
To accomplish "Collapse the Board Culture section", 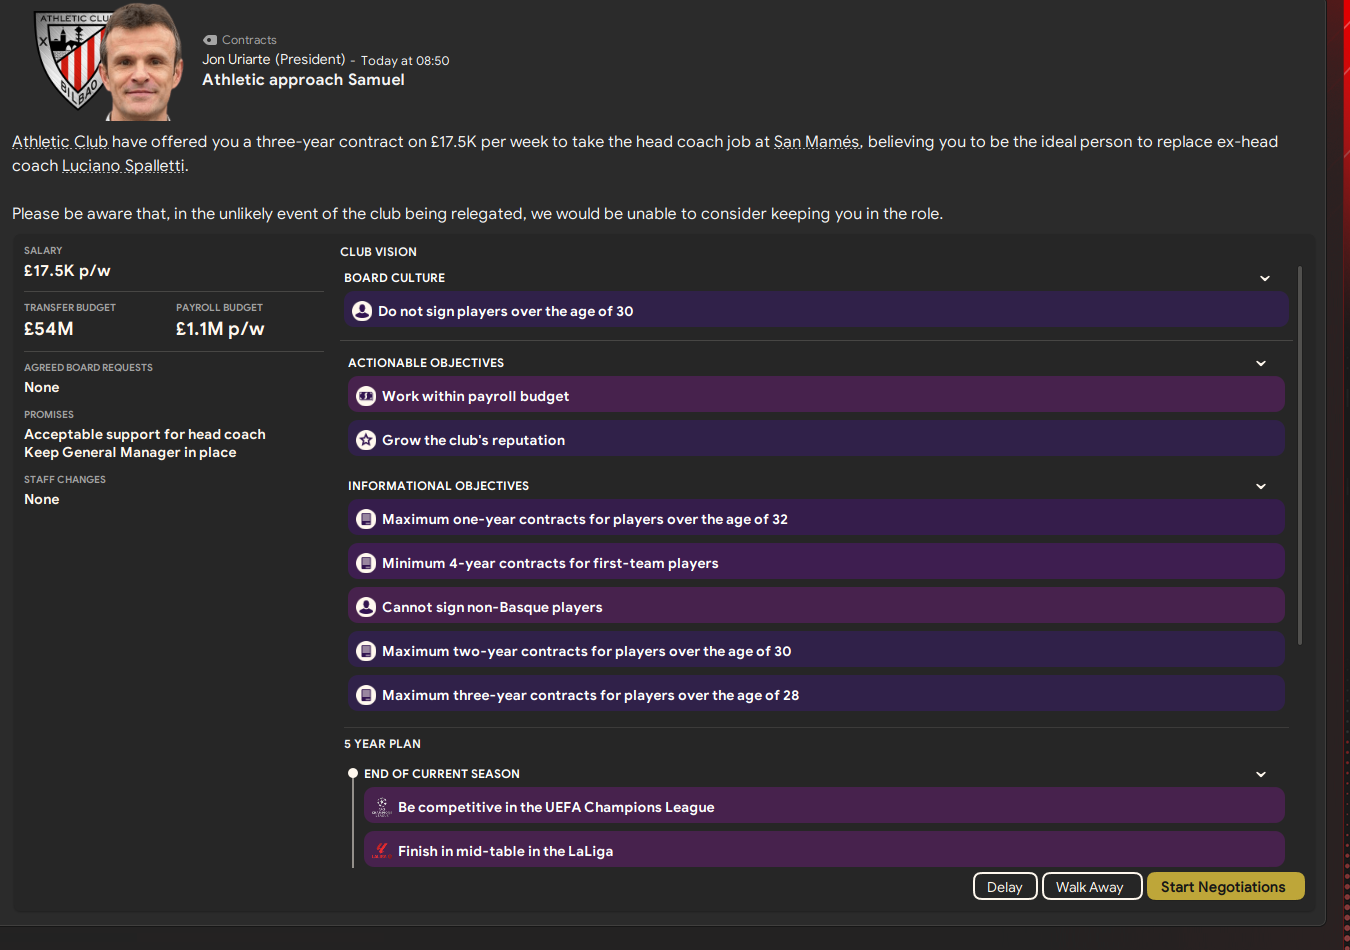I will coord(1264,278).
